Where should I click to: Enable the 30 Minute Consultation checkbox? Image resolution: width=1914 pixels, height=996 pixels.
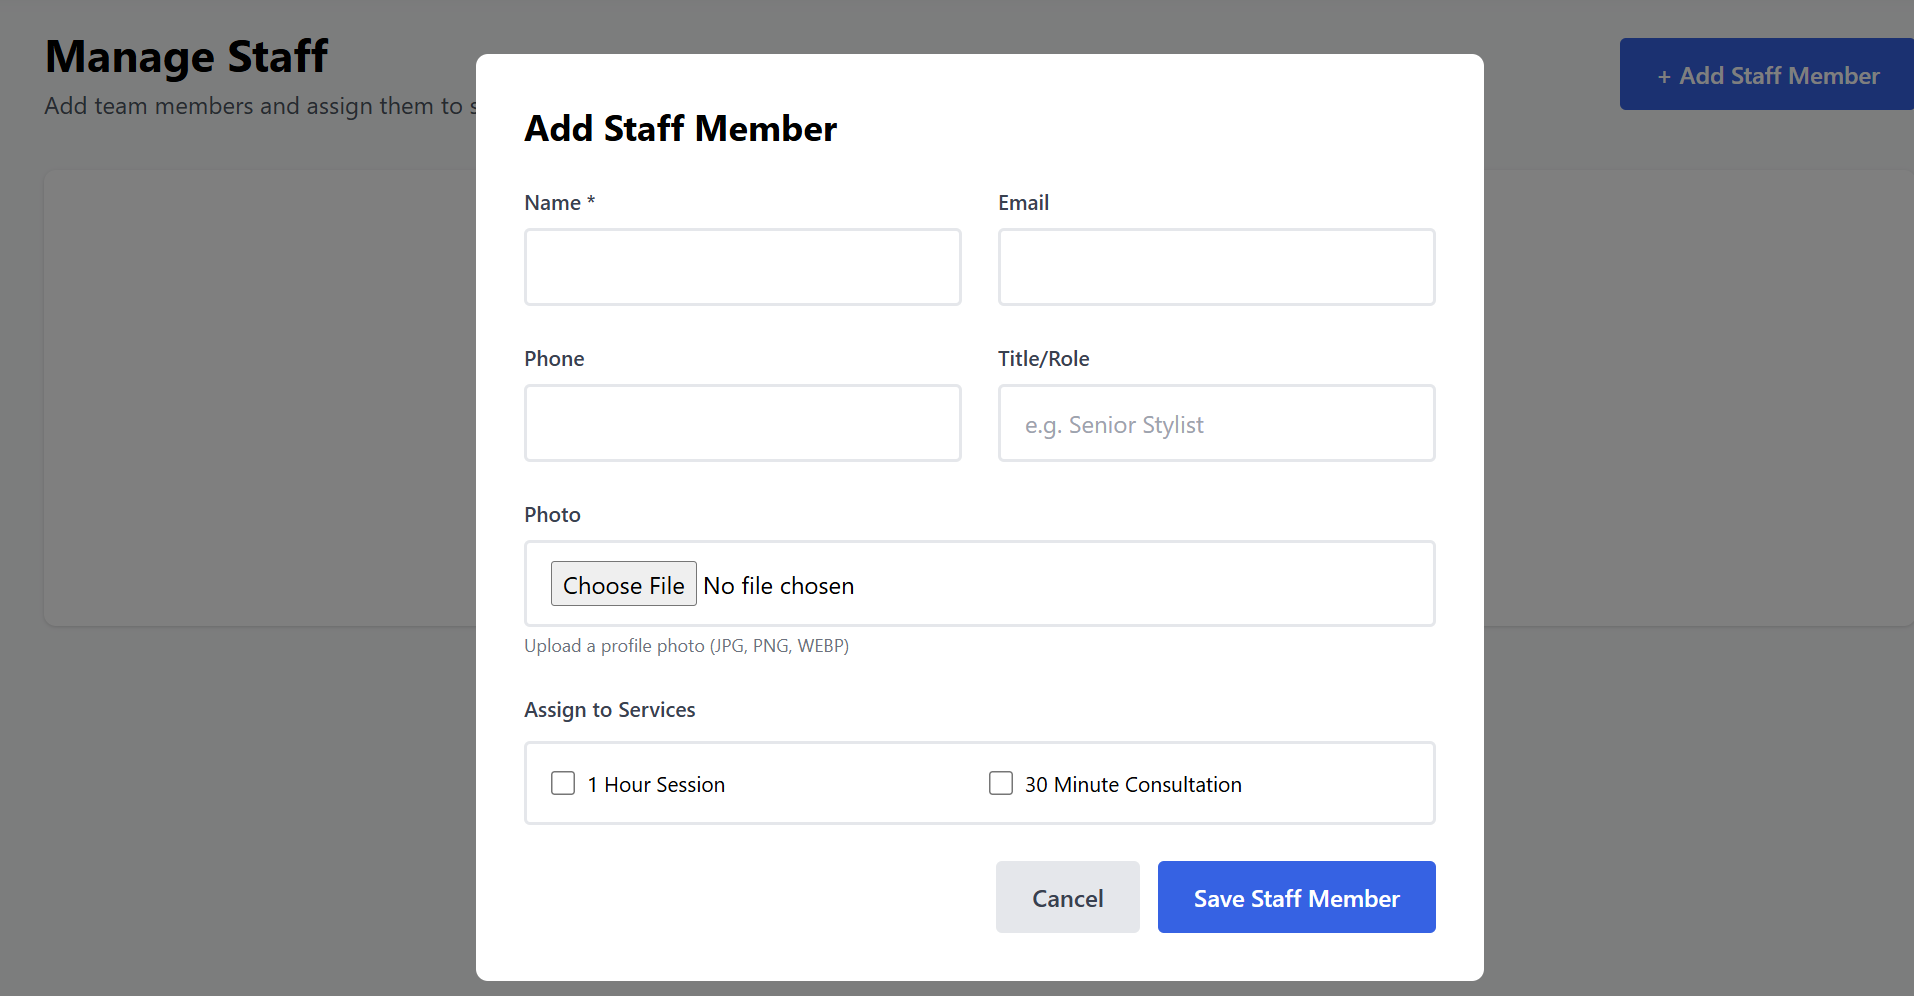(x=1001, y=783)
